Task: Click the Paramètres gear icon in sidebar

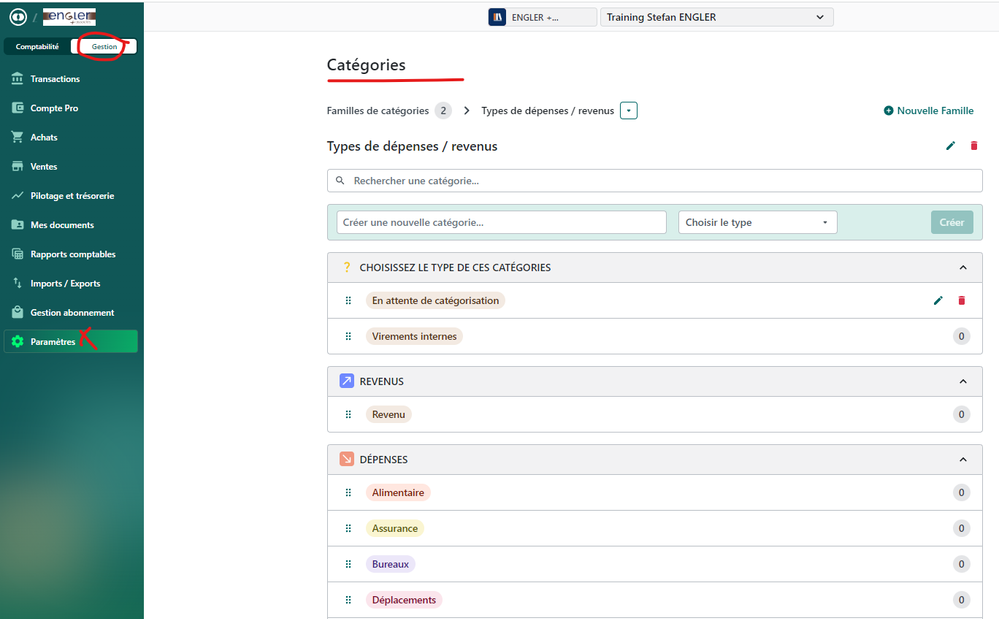Action: [17, 342]
